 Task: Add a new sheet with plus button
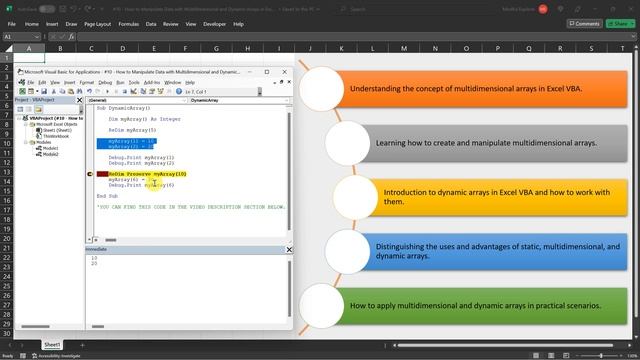tap(82, 345)
